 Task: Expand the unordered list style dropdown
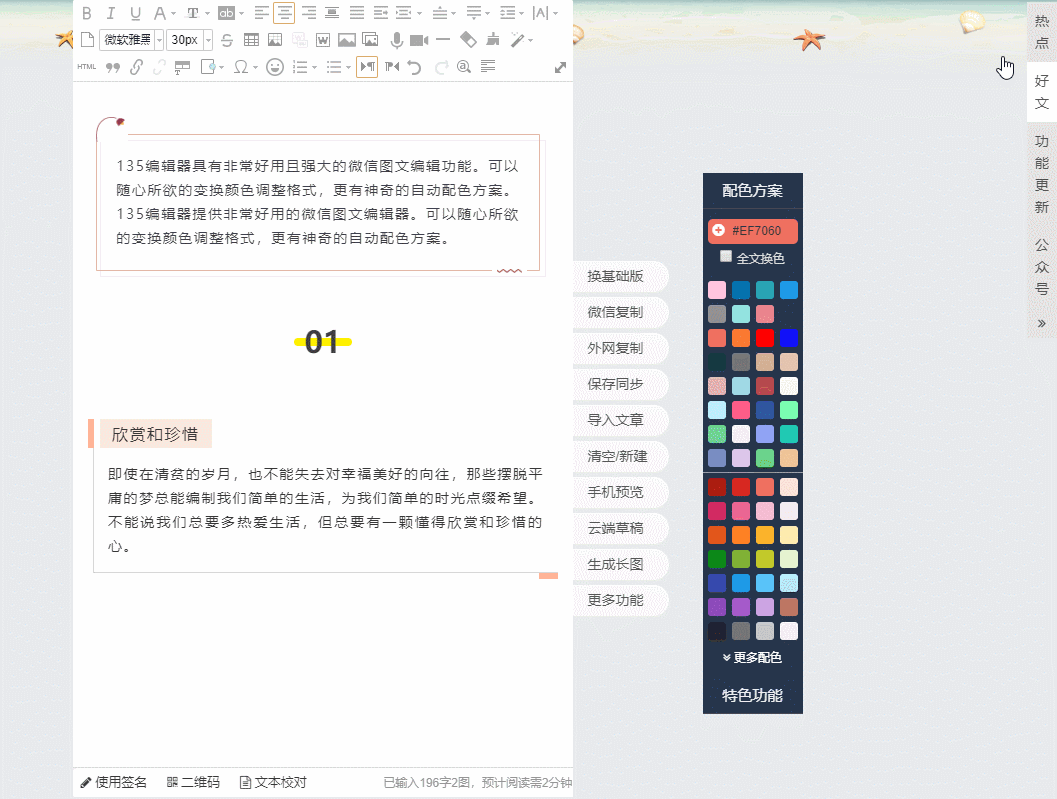coord(348,67)
